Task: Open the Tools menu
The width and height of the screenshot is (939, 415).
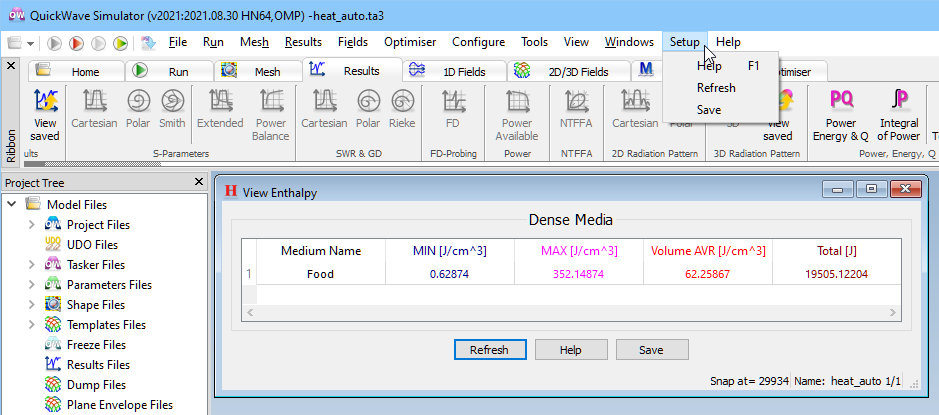Action: click(x=534, y=42)
